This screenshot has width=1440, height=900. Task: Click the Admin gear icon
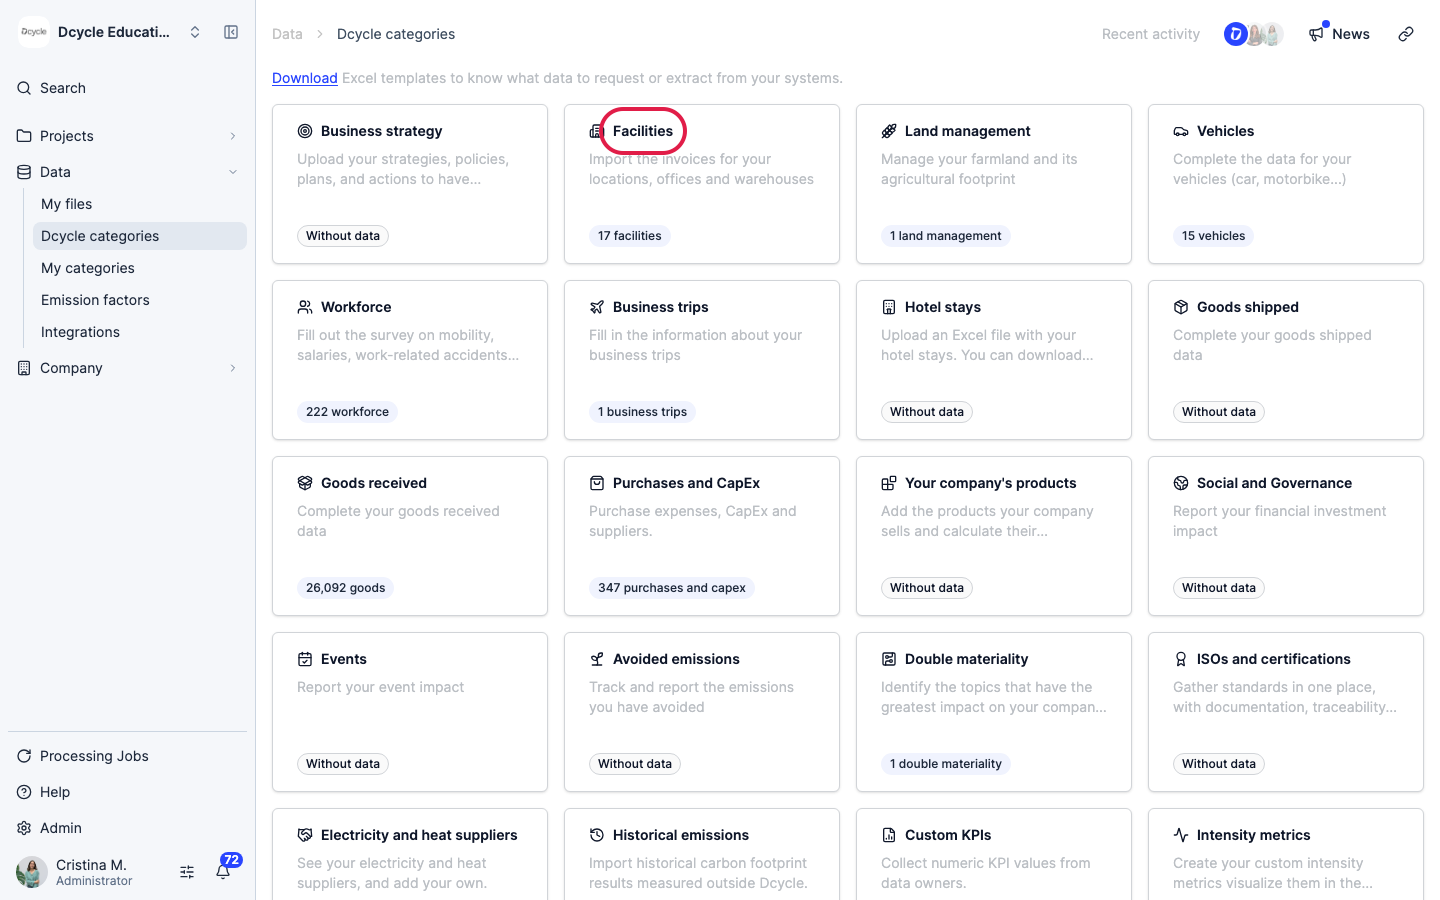24,828
